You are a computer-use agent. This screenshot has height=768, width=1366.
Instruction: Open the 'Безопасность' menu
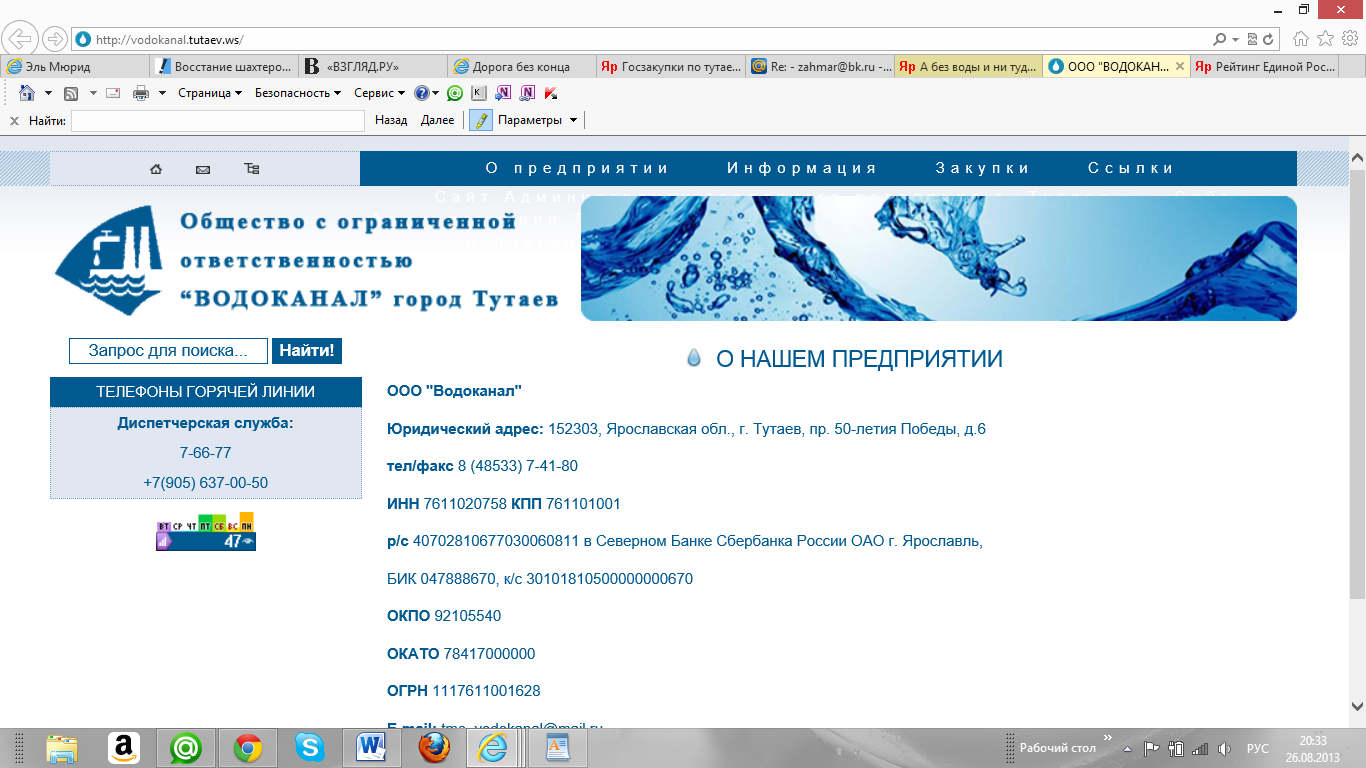click(298, 93)
